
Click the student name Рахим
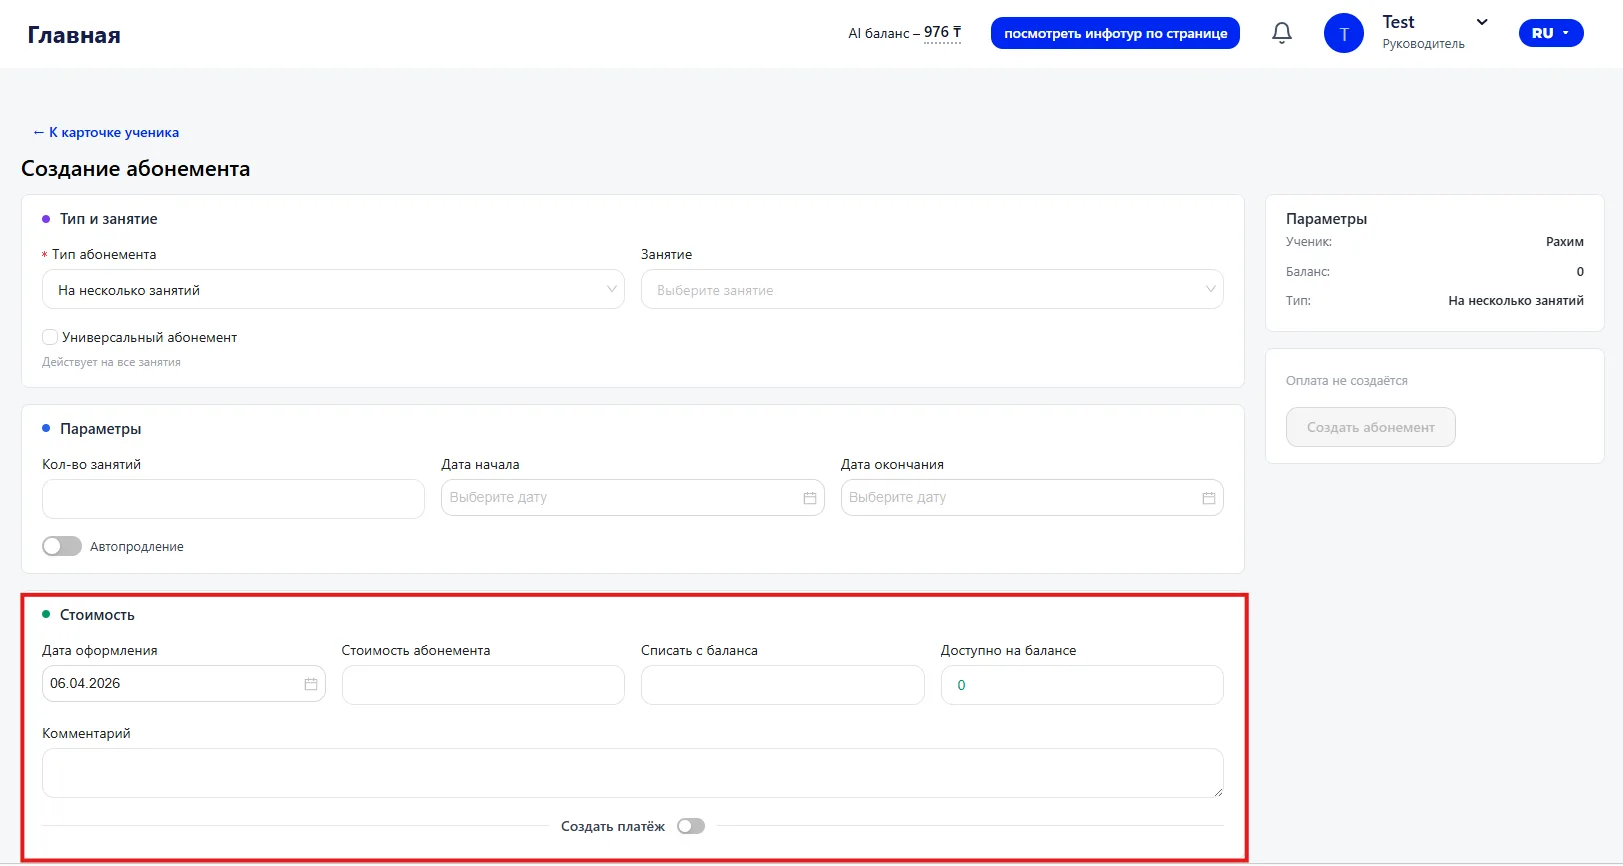click(1565, 242)
